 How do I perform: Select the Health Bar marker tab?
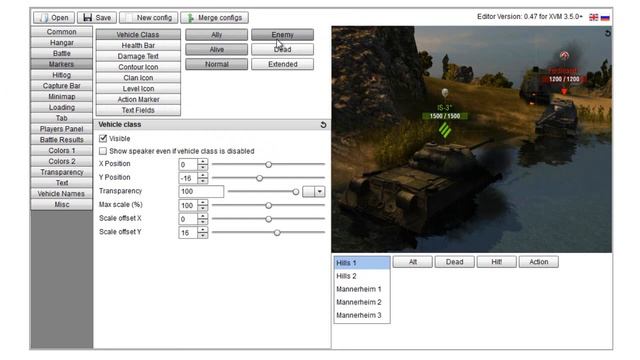[x=138, y=45]
